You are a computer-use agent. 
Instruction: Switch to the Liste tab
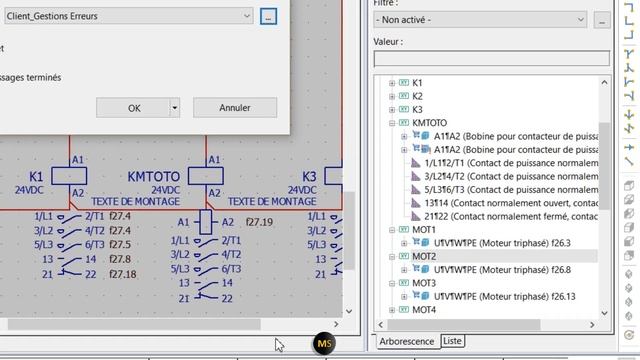point(452,340)
